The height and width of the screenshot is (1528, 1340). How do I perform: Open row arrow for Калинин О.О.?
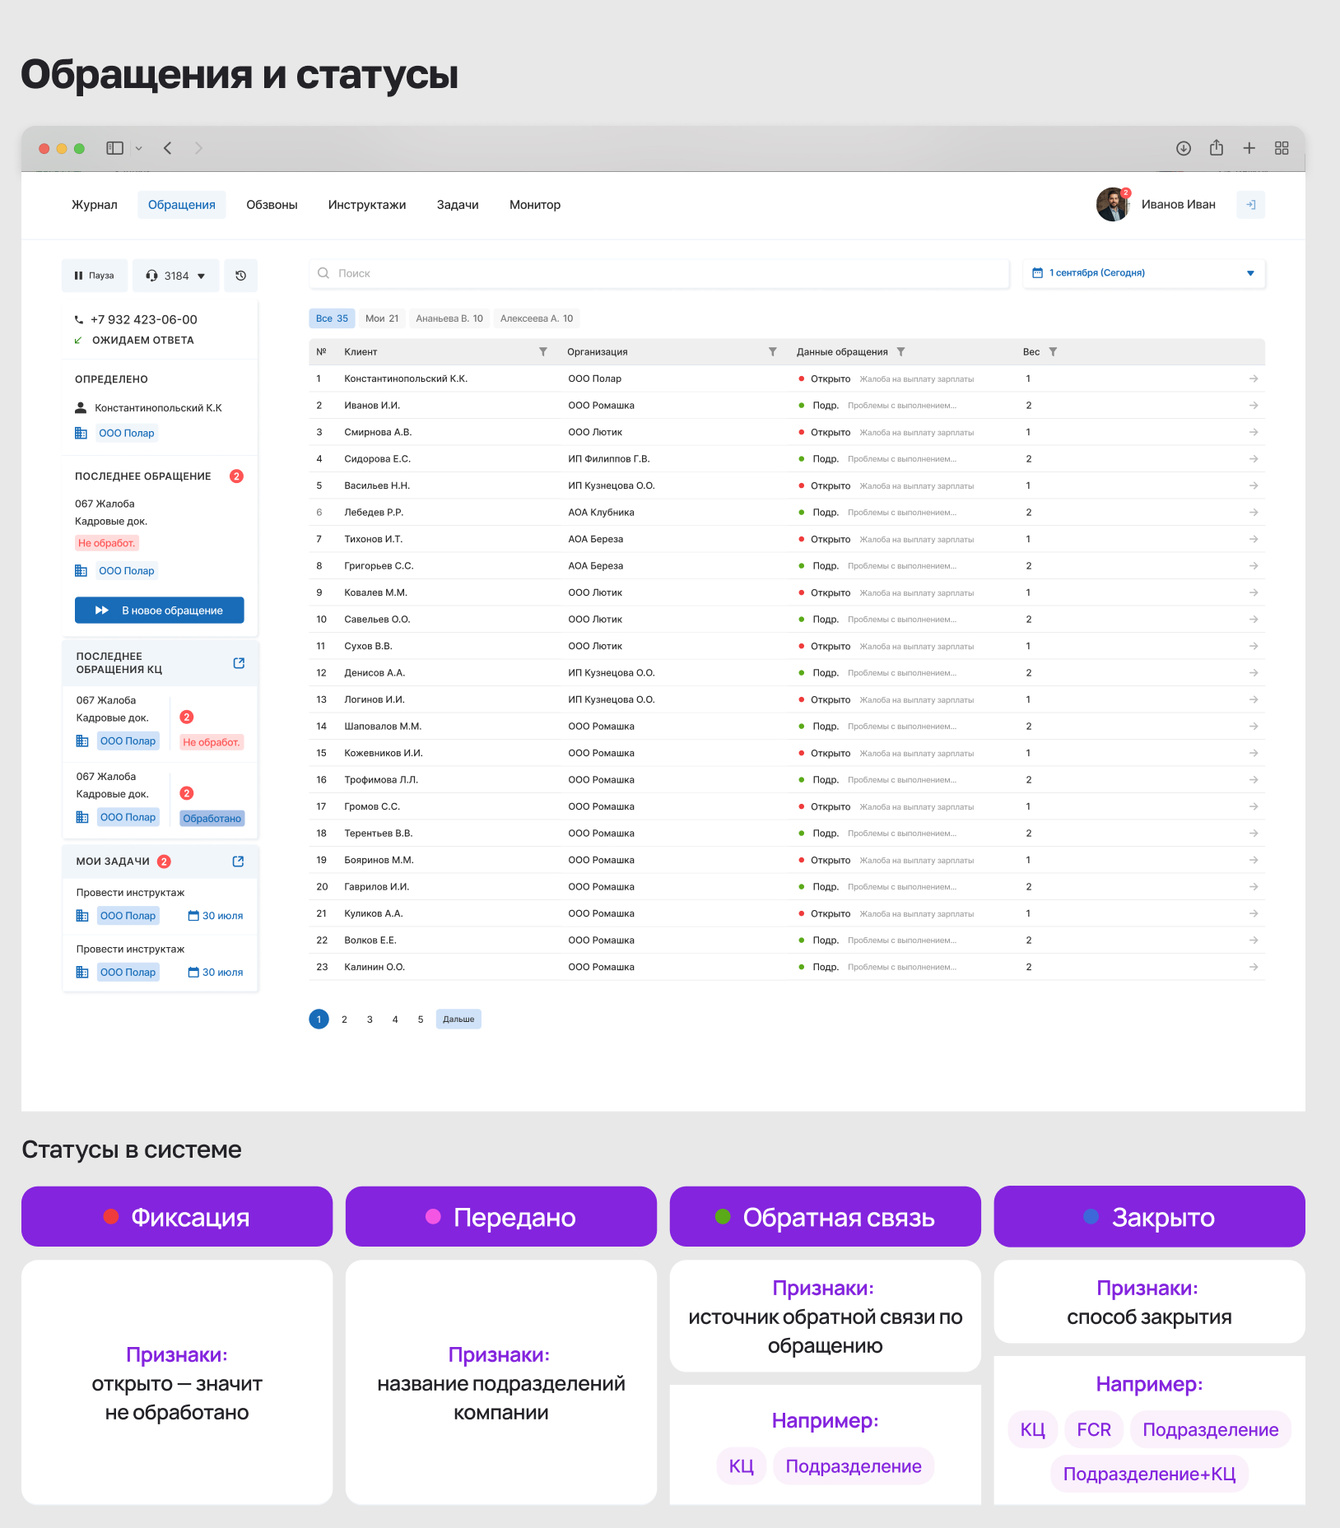[x=1253, y=967]
